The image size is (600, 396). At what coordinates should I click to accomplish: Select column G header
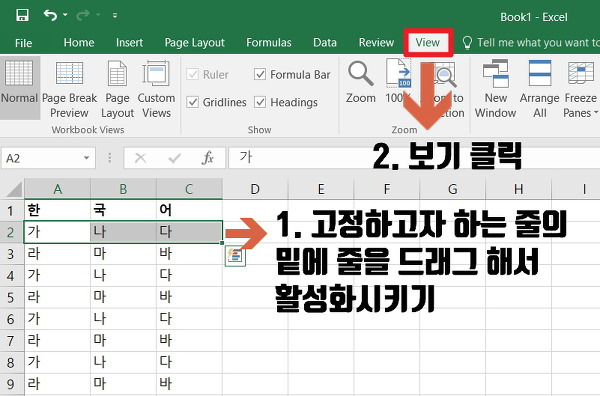tap(453, 189)
